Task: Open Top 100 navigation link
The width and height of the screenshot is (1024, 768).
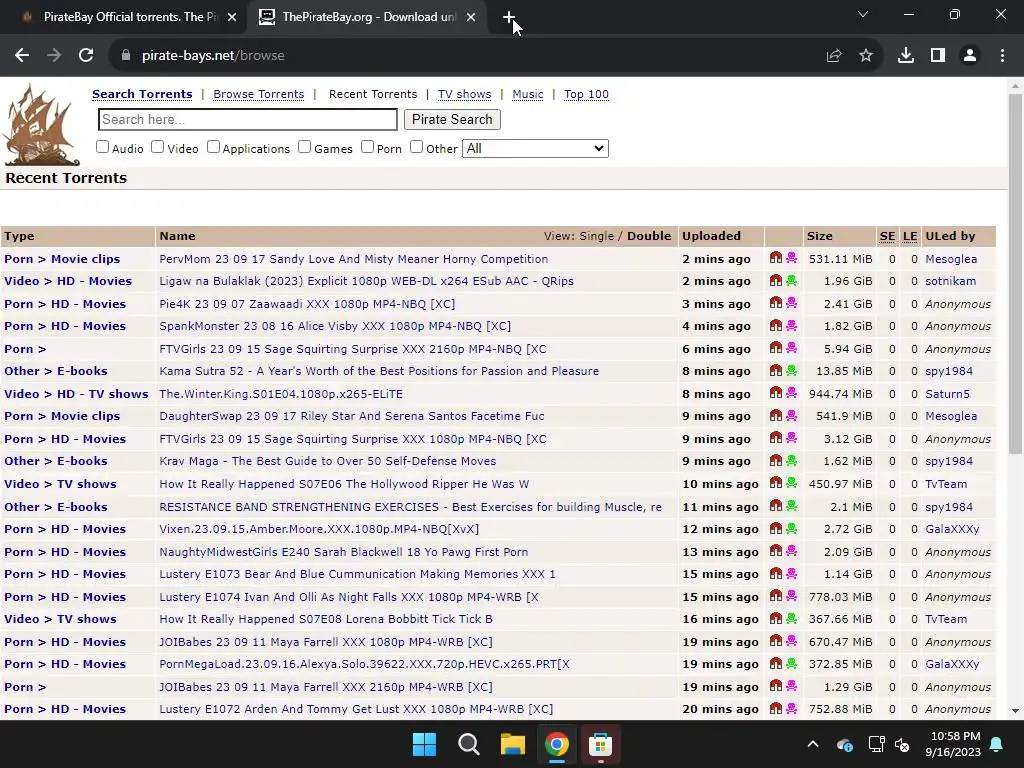Action: point(586,94)
